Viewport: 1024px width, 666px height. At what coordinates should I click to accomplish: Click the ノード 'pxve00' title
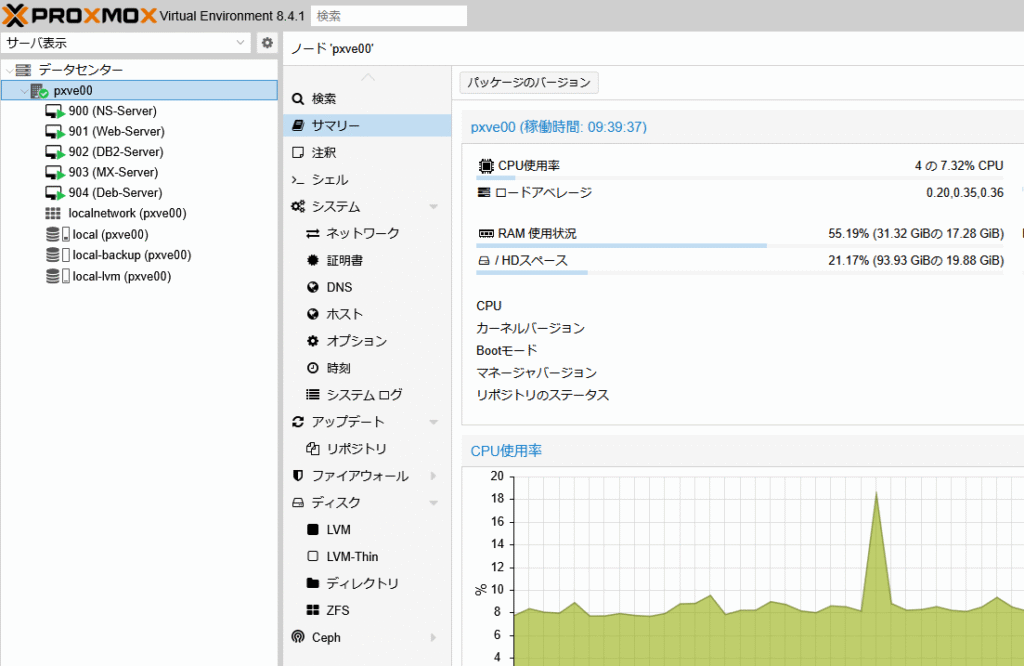click(x=332, y=49)
